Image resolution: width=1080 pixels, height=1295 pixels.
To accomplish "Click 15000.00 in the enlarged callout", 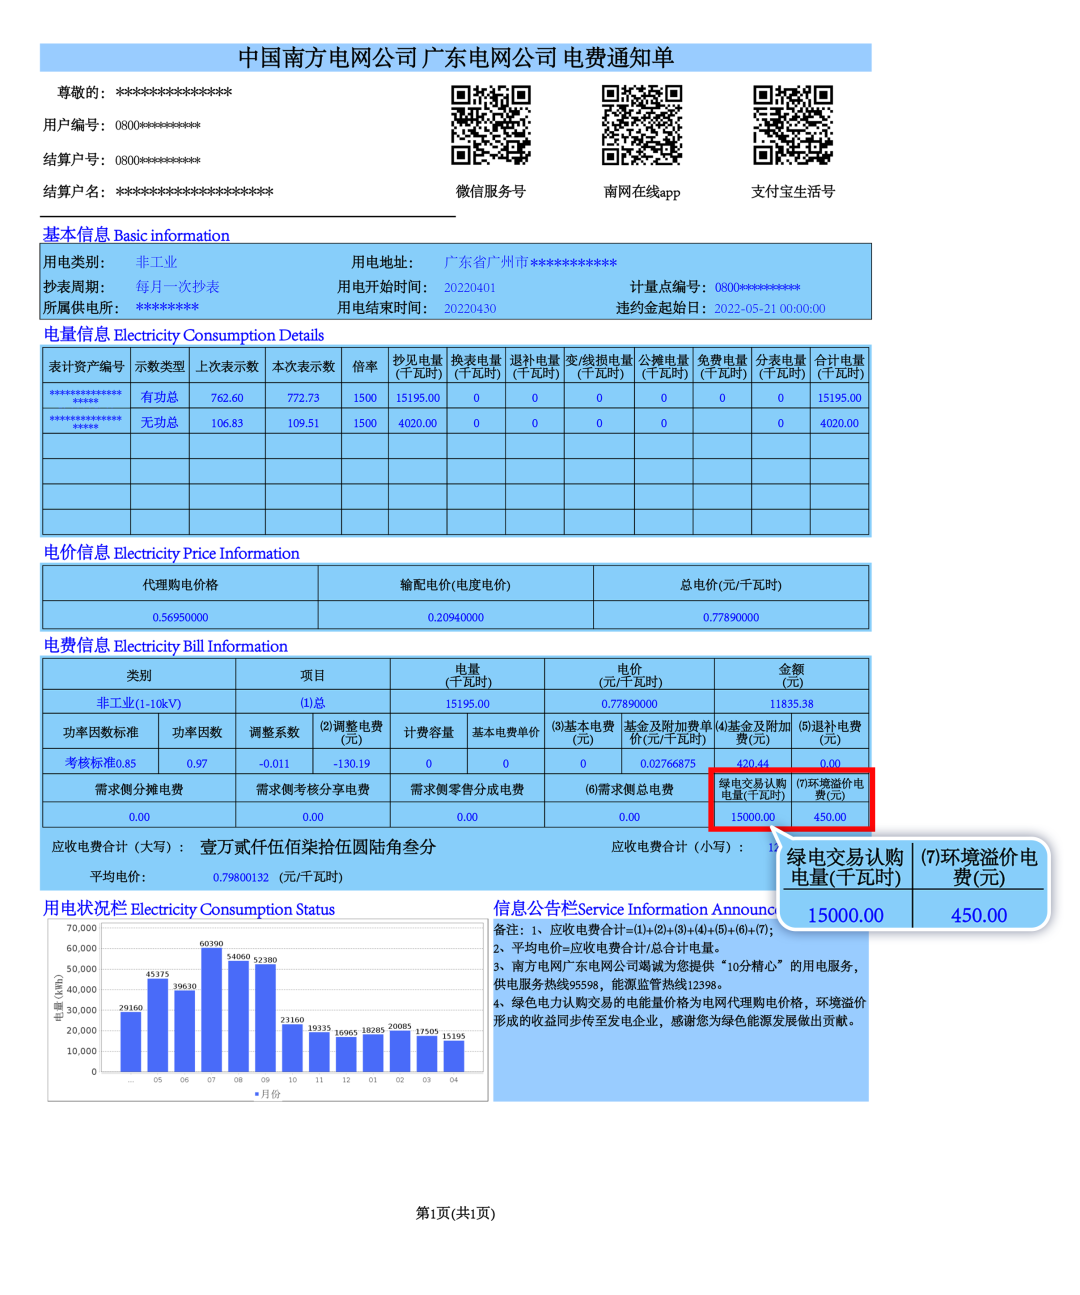I will pos(845,915).
